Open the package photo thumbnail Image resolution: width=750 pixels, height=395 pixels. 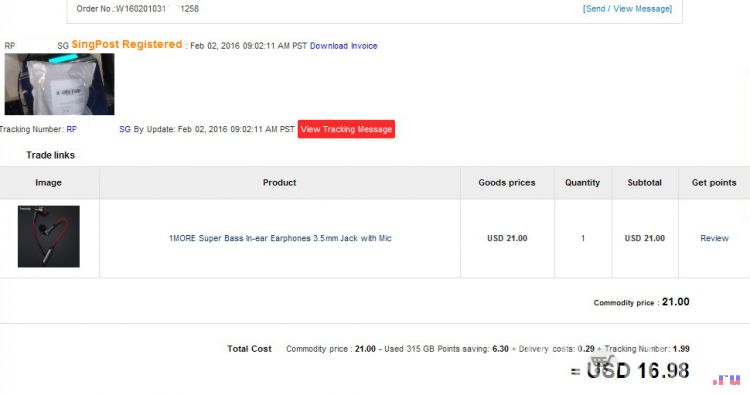(59, 84)
